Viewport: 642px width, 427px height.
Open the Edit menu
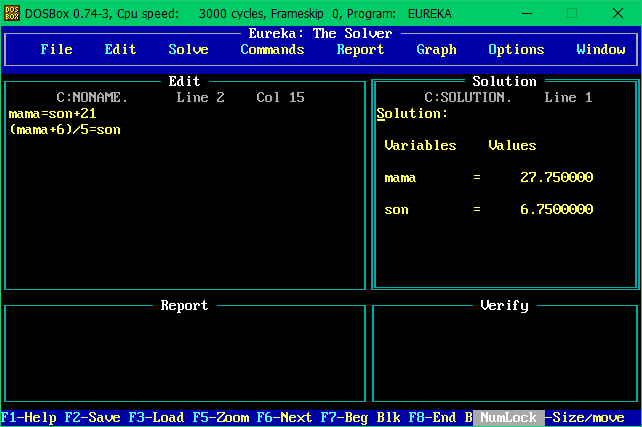point(120,50)
